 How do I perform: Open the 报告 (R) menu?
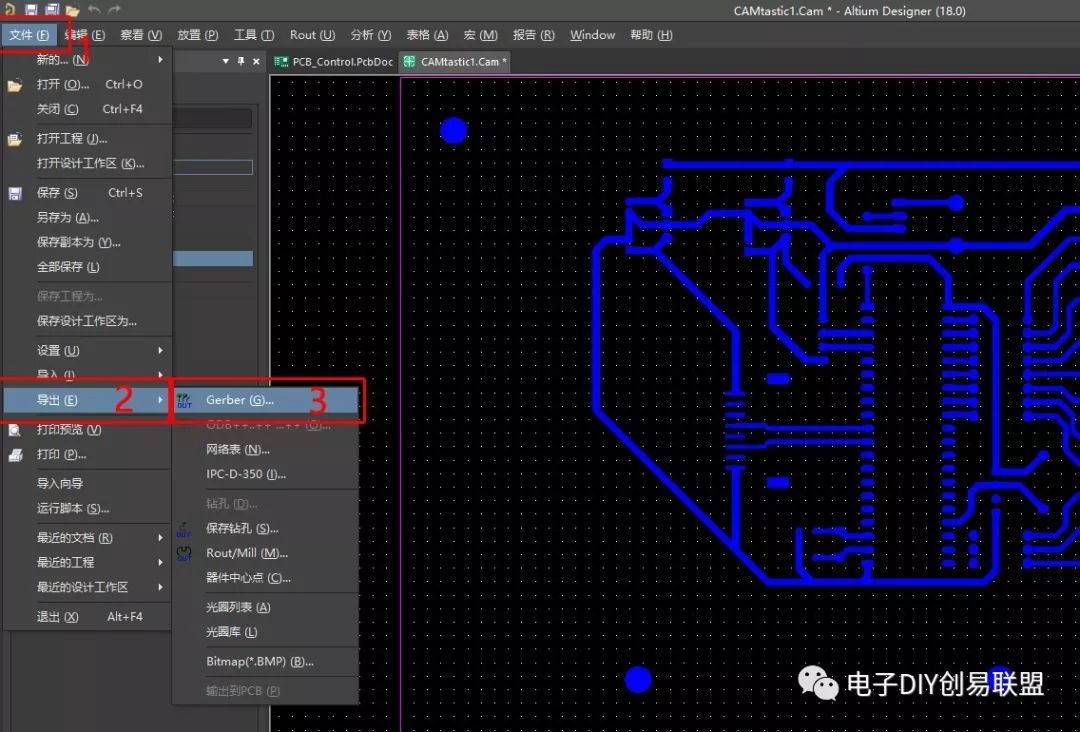533,34
